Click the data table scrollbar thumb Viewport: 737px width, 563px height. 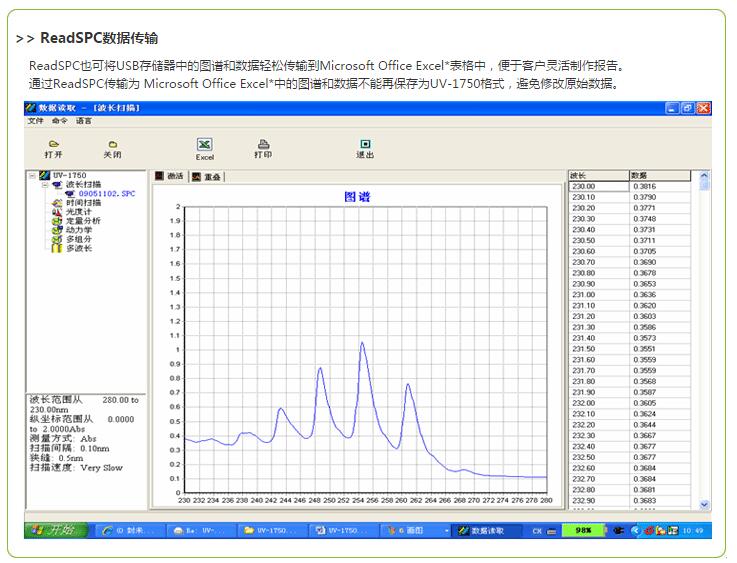[x=704, y=185]
